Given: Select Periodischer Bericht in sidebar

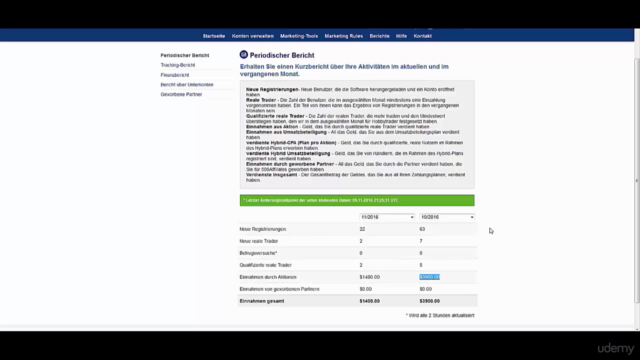Looking at the screenshot, I should [x=184, y=55].
